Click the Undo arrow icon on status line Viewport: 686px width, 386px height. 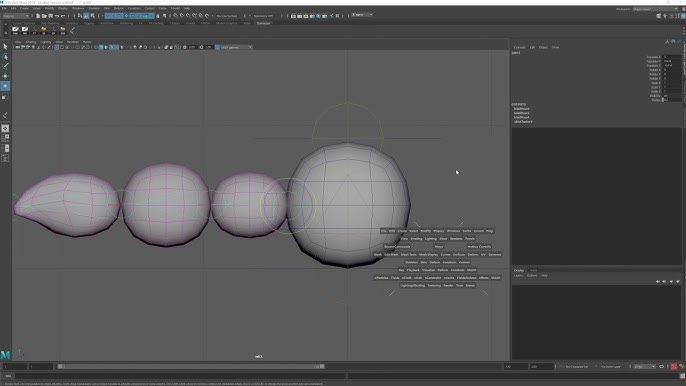[57, 16]
